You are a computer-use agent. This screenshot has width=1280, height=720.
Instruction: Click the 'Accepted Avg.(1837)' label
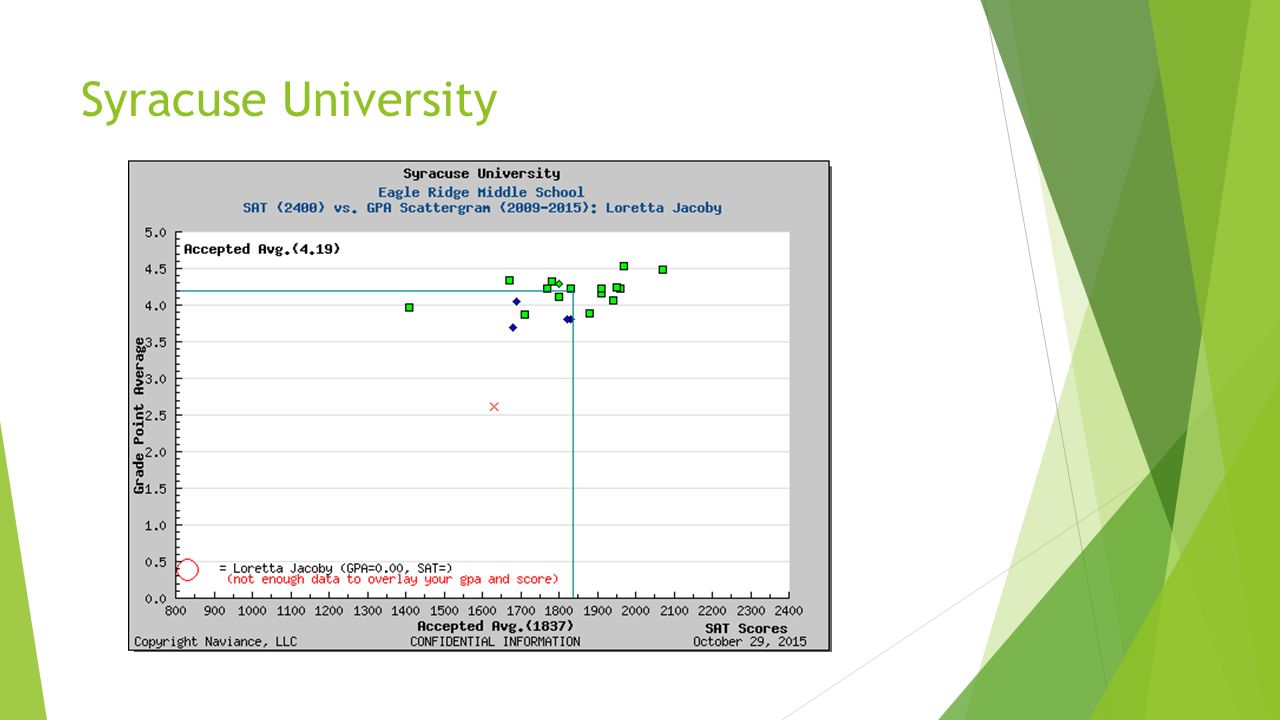[x=495, y=627]
